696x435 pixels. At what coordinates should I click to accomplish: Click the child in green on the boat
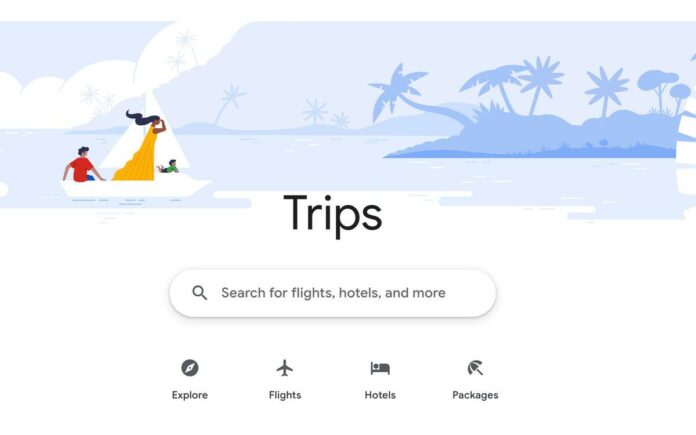tap(169, 167)
